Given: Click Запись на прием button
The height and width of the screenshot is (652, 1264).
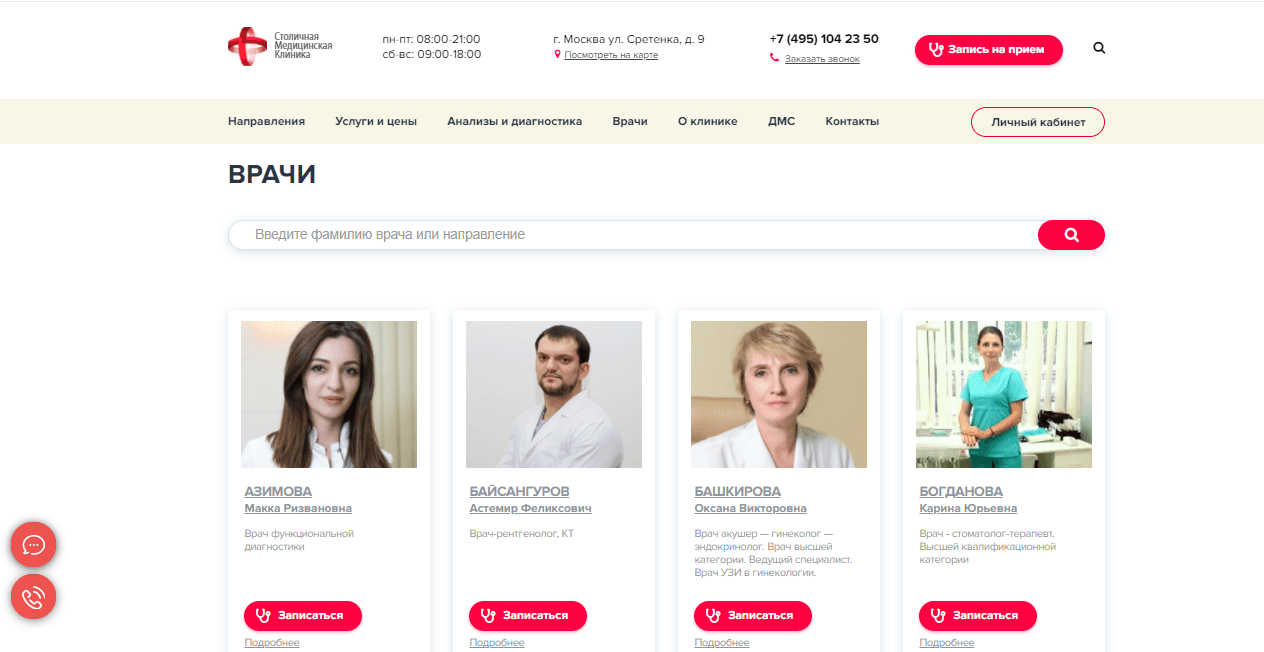Looking at the screenshot, I should pos(988,49).
